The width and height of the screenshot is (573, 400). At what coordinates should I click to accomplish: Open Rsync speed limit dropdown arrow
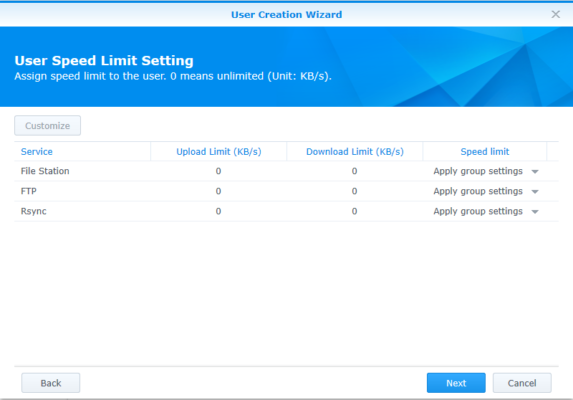click(535, 212)
